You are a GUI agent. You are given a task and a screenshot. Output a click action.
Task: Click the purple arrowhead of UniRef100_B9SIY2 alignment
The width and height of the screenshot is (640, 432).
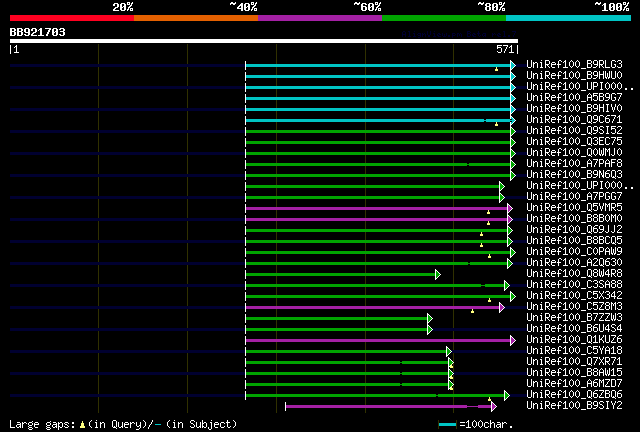(x=494, y=407)
